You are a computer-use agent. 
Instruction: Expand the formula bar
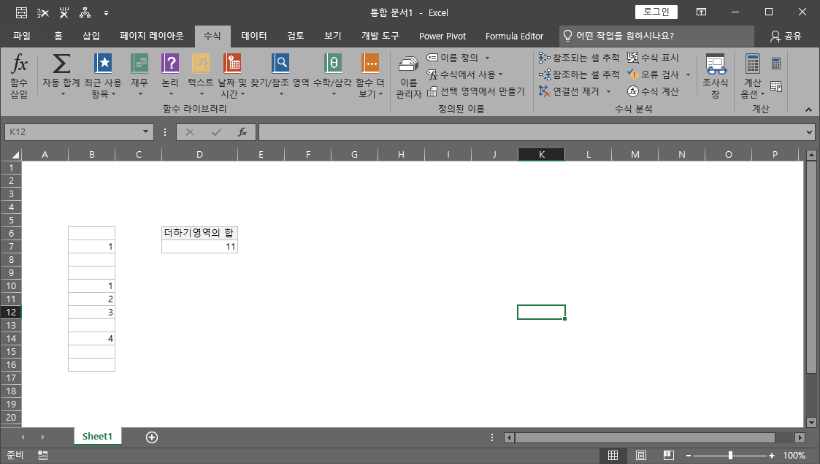809,132
